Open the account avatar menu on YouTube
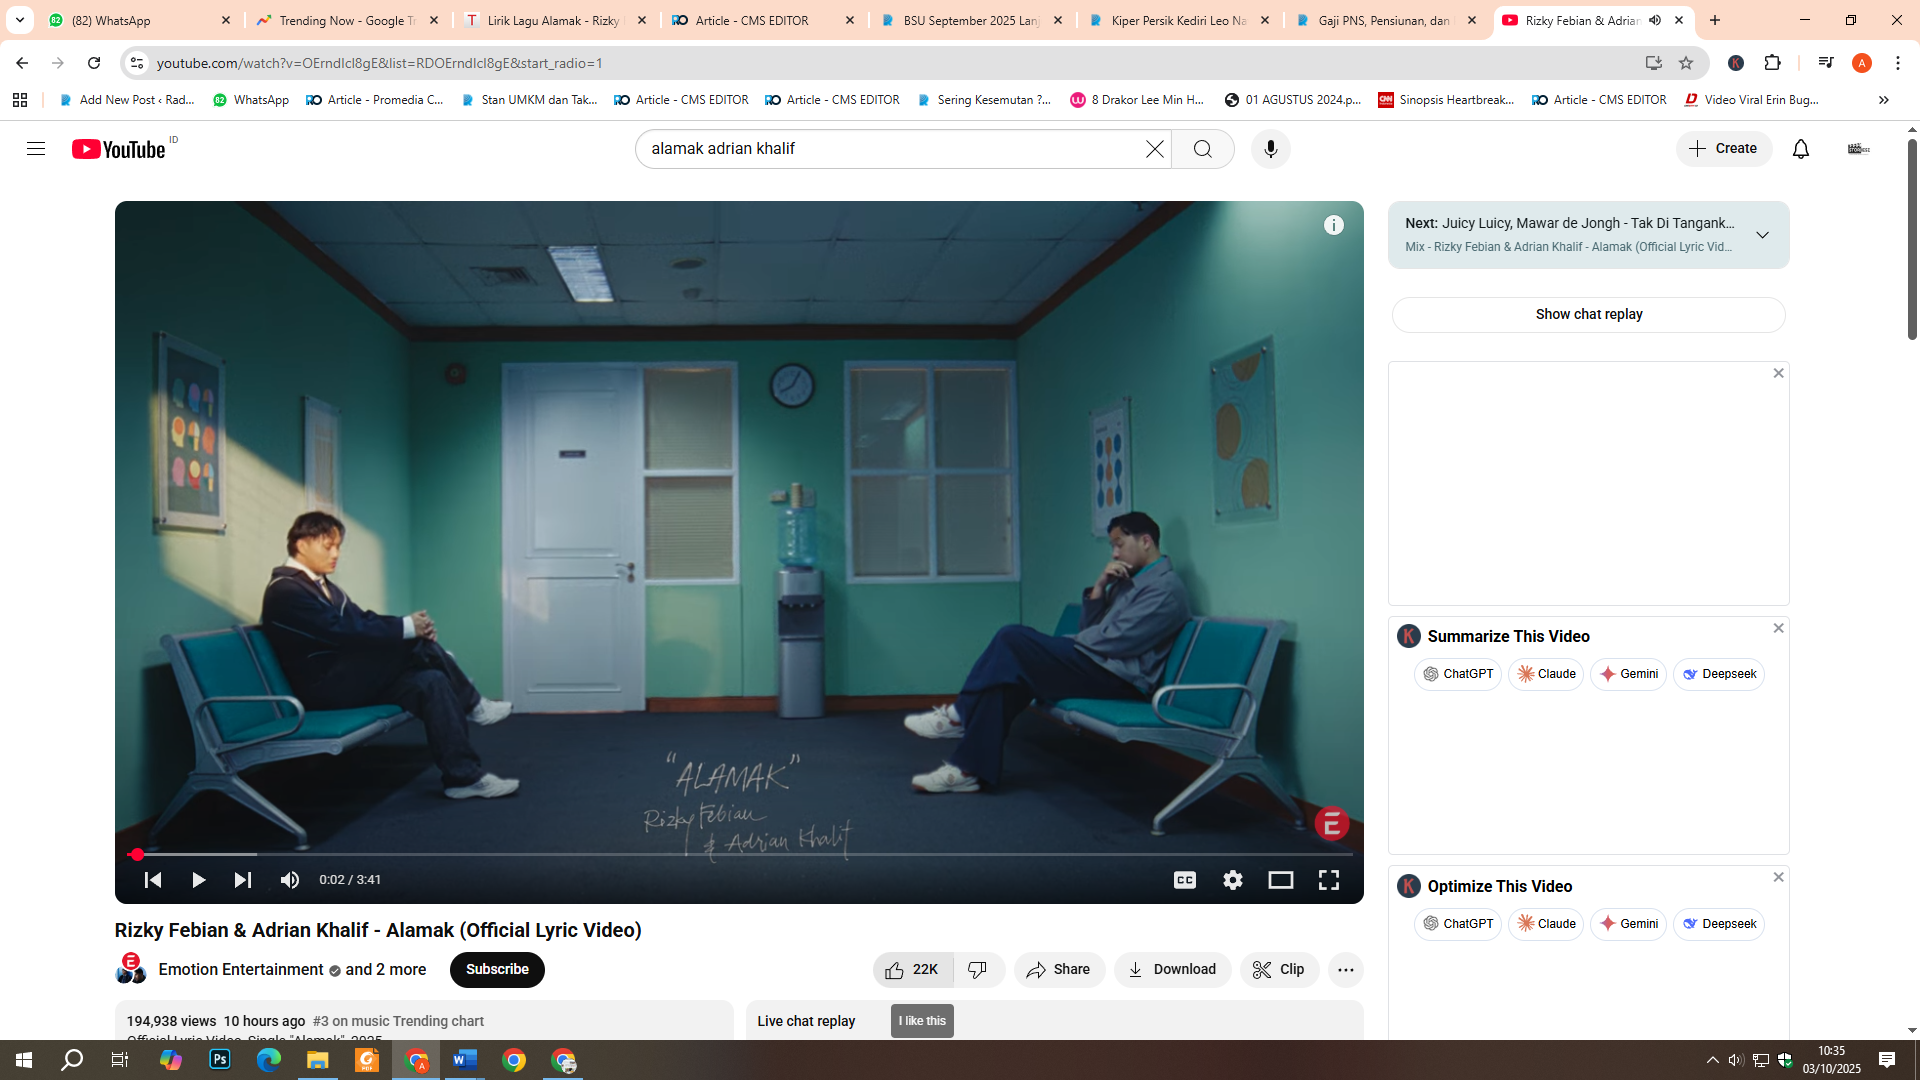The width and height of the screenshot is (1920, 1080). coord(1859,149)
